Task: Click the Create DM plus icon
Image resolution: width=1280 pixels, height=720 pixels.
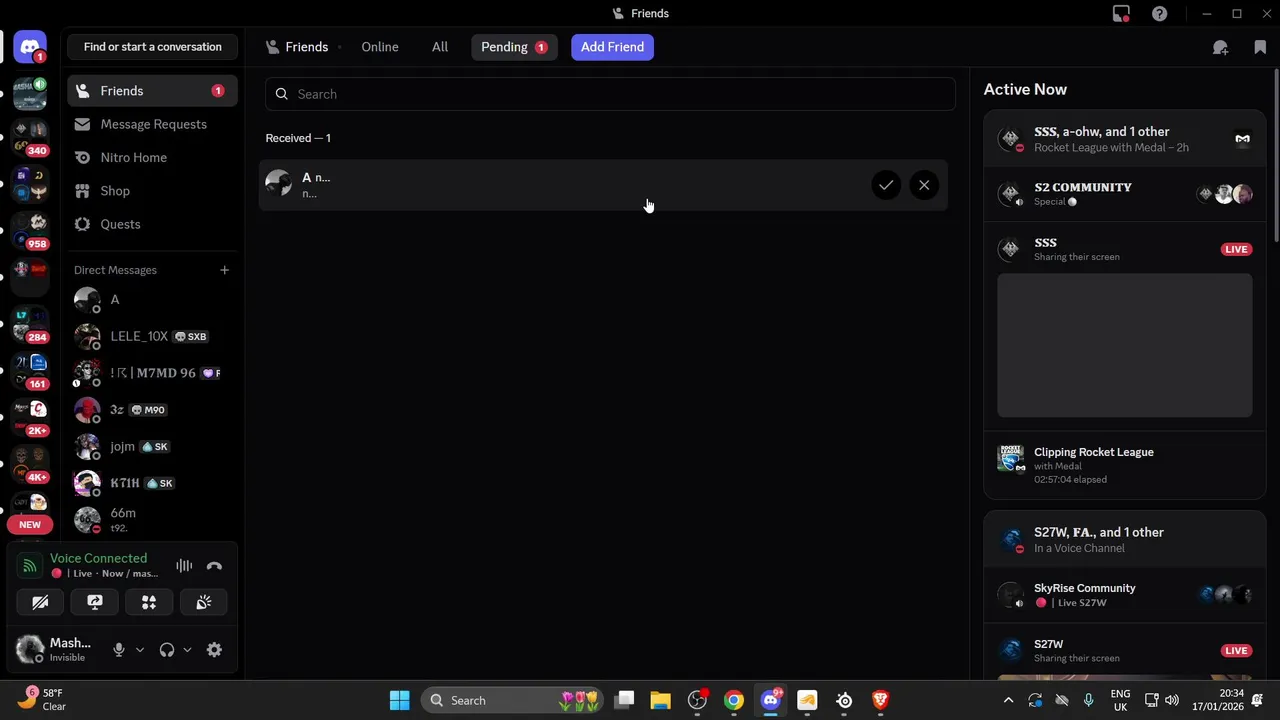Action: (224, 270)
